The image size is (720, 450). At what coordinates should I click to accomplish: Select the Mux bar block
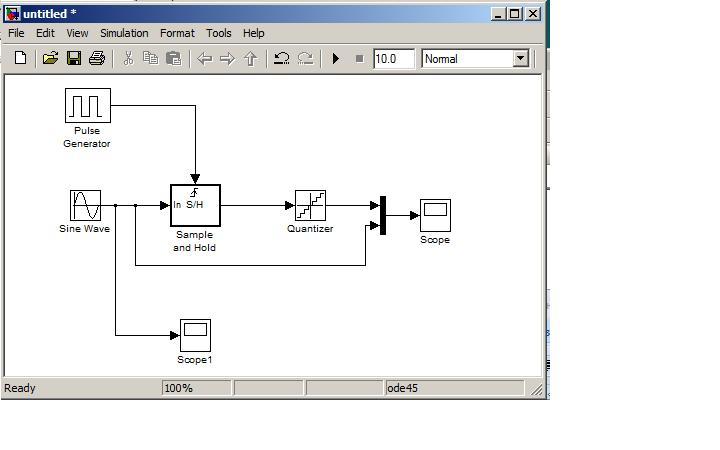pyautogui.click(x=383, y=215)
